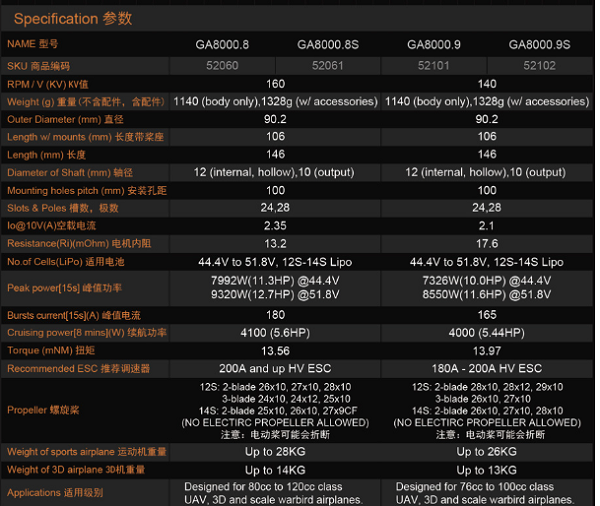
Task: Click 'Up to 26KG'
Action: click(x=487, y=452)
